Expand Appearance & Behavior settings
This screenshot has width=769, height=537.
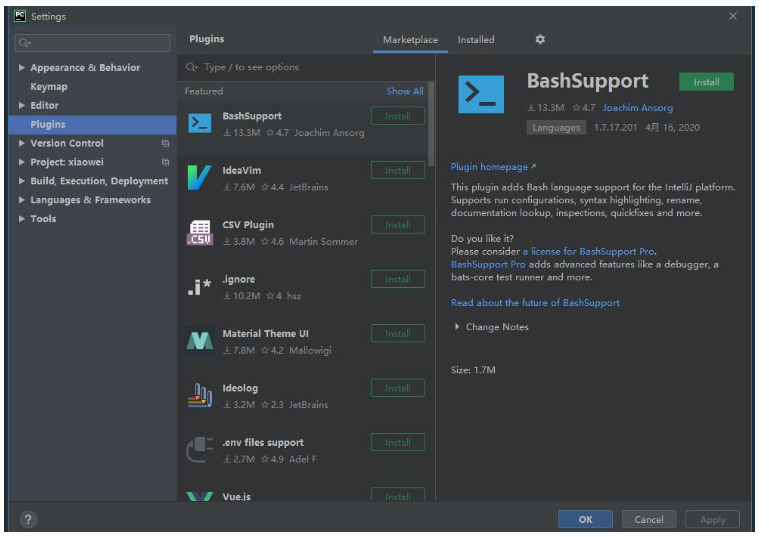[22, 68]
